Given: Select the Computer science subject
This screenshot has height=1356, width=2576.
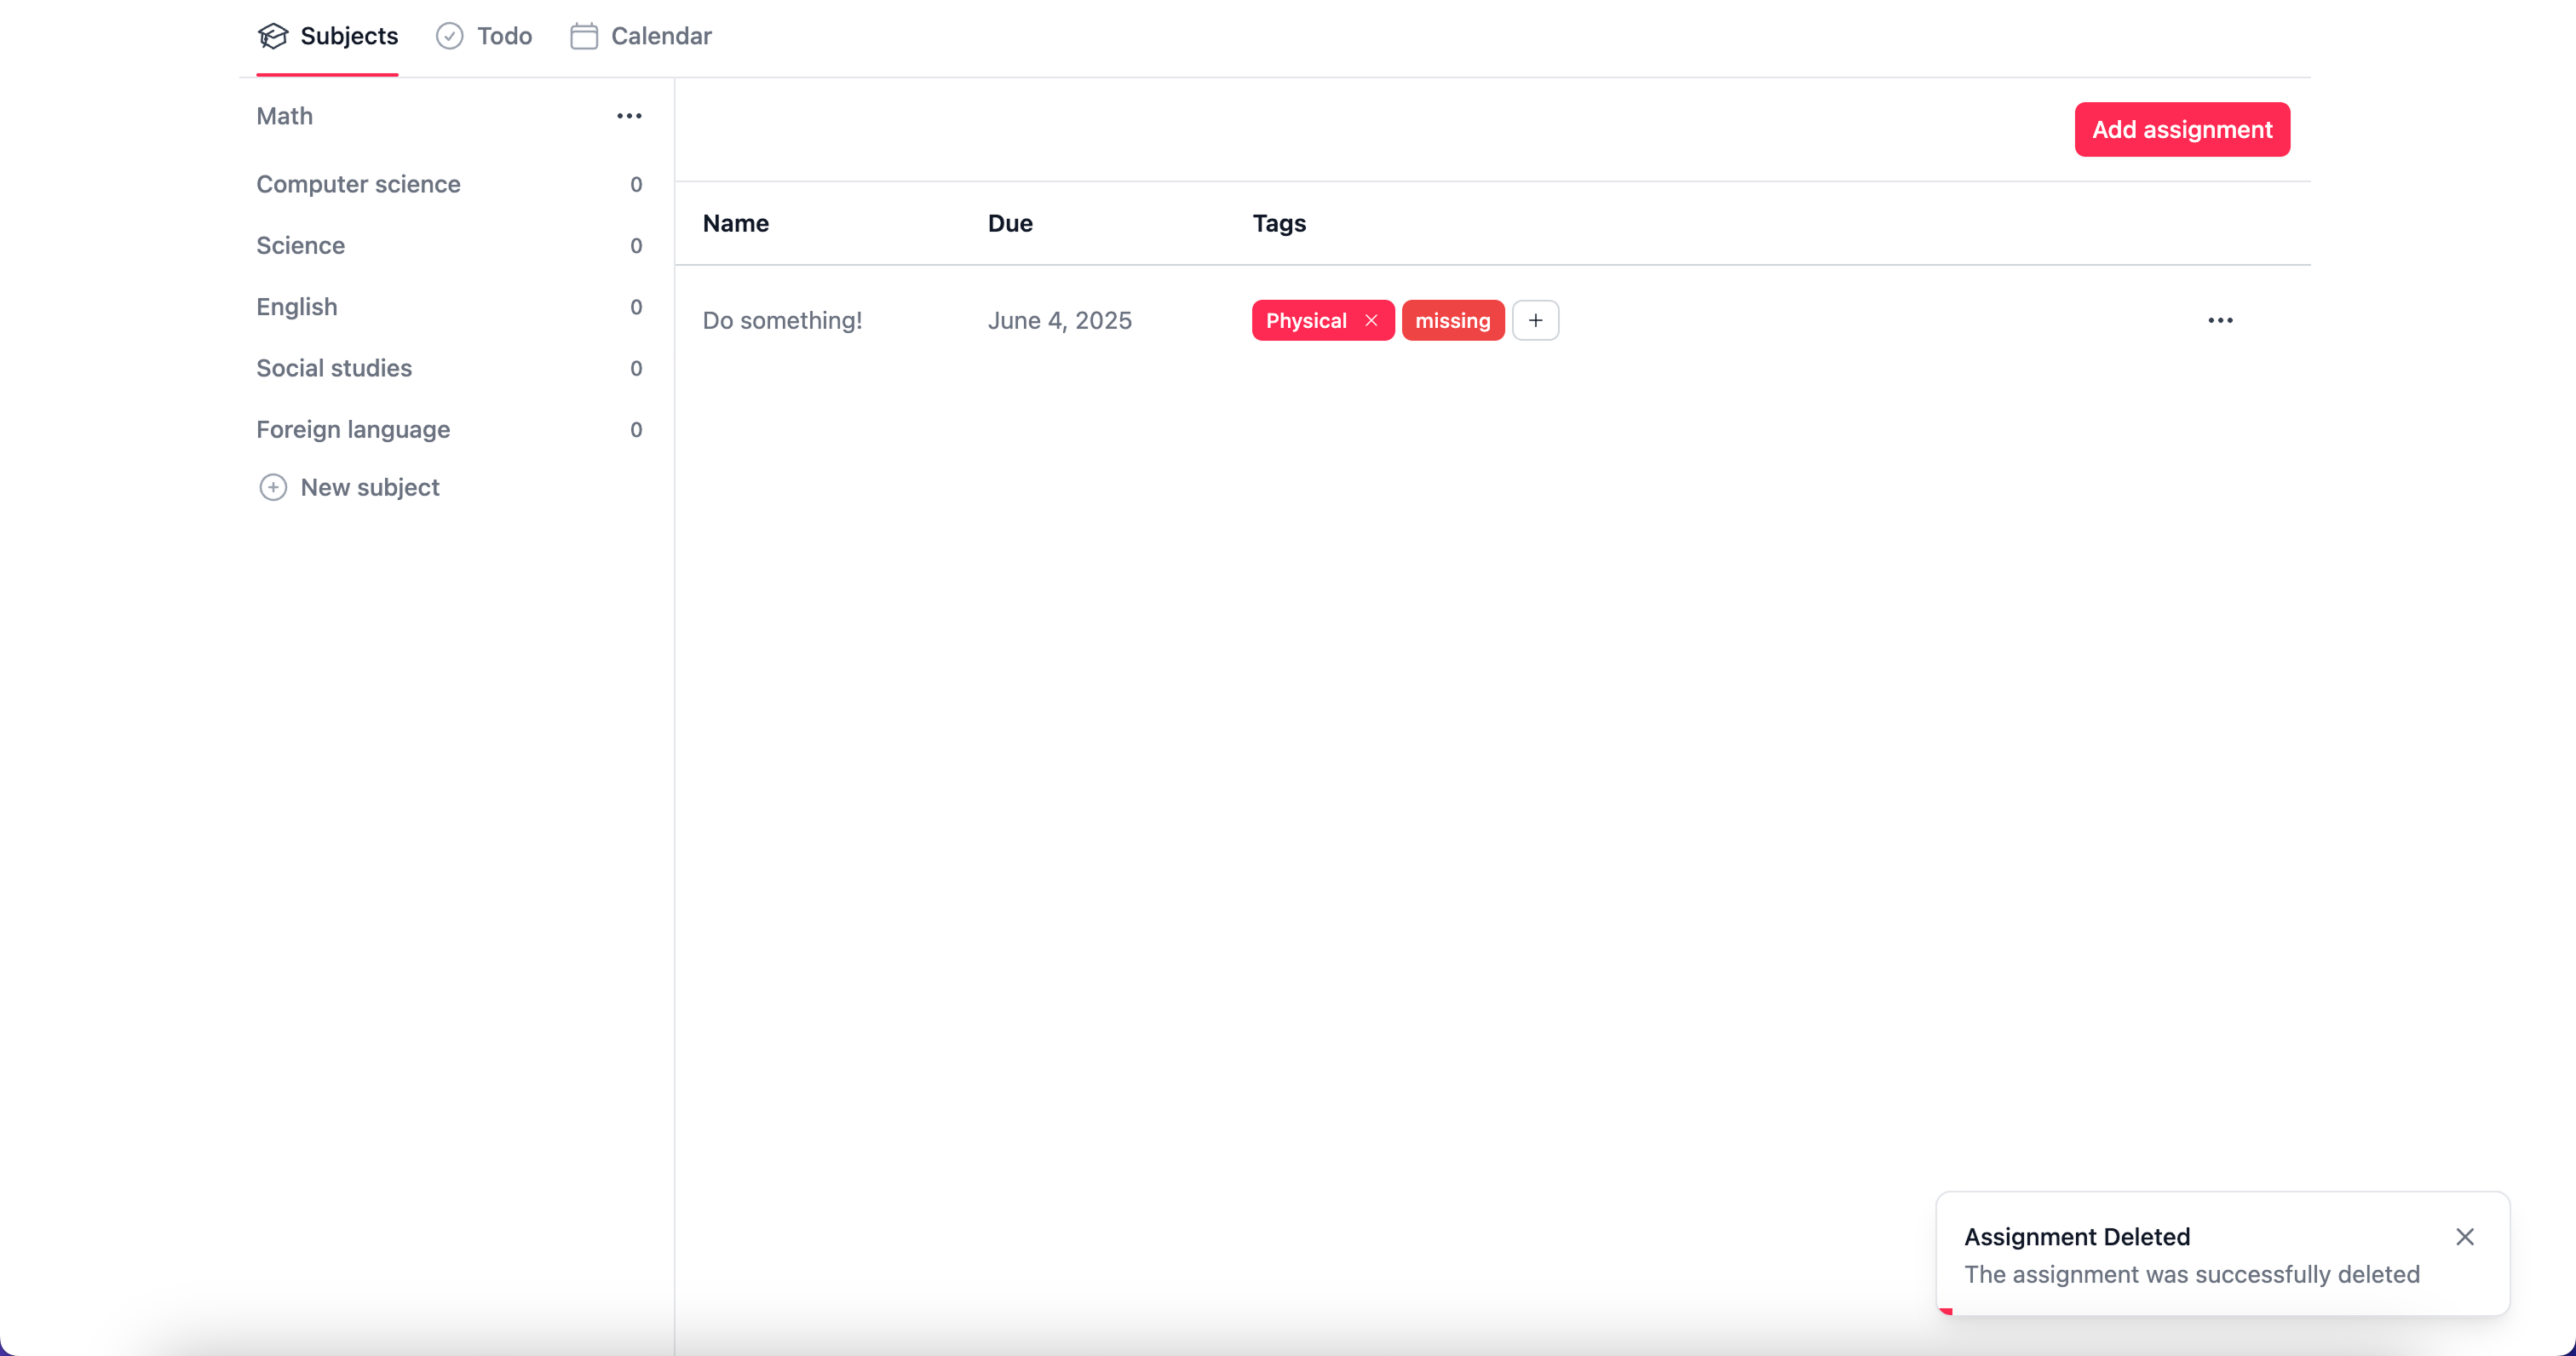Looking at the screenshot, I should tap(358, 184).
